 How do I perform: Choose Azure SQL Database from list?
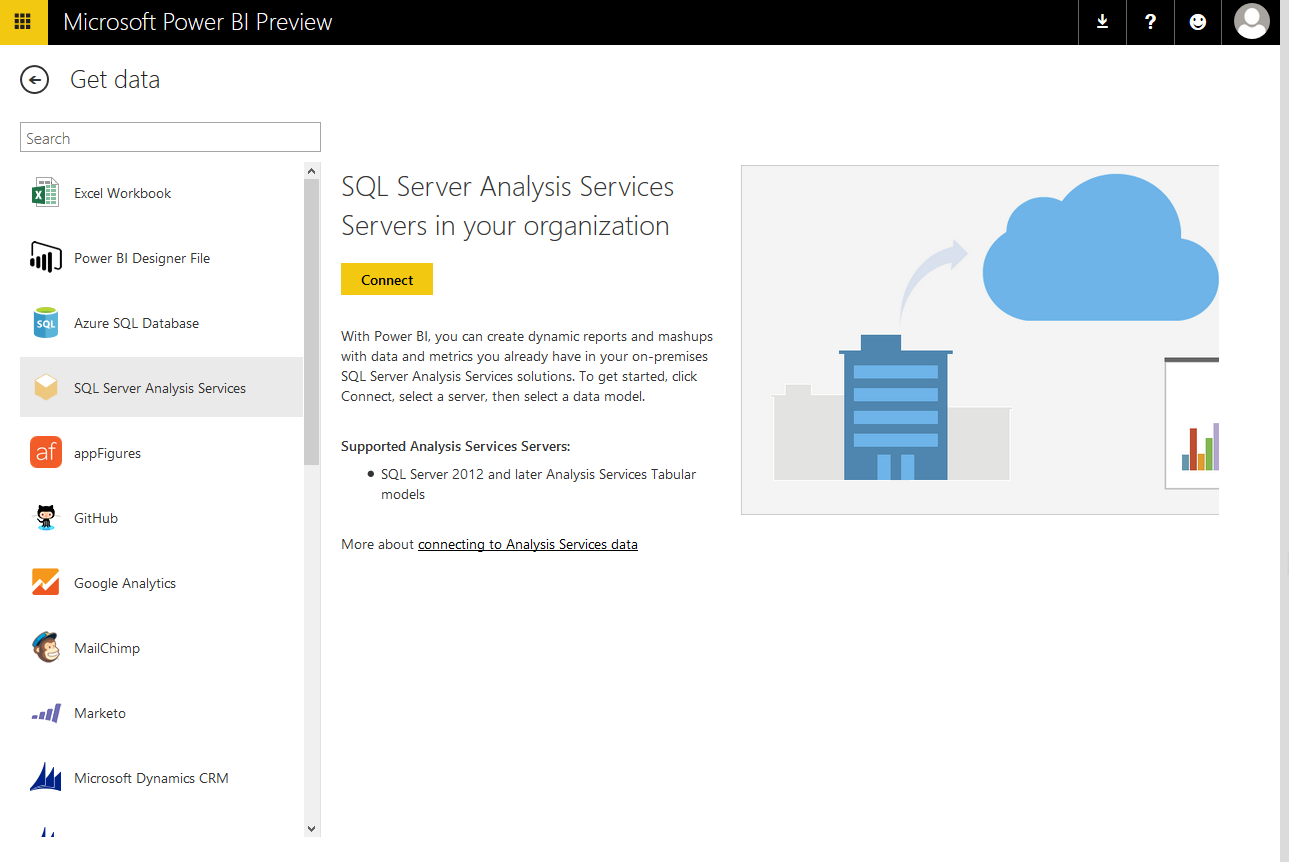pyautogui.click(x=161, y=323)
